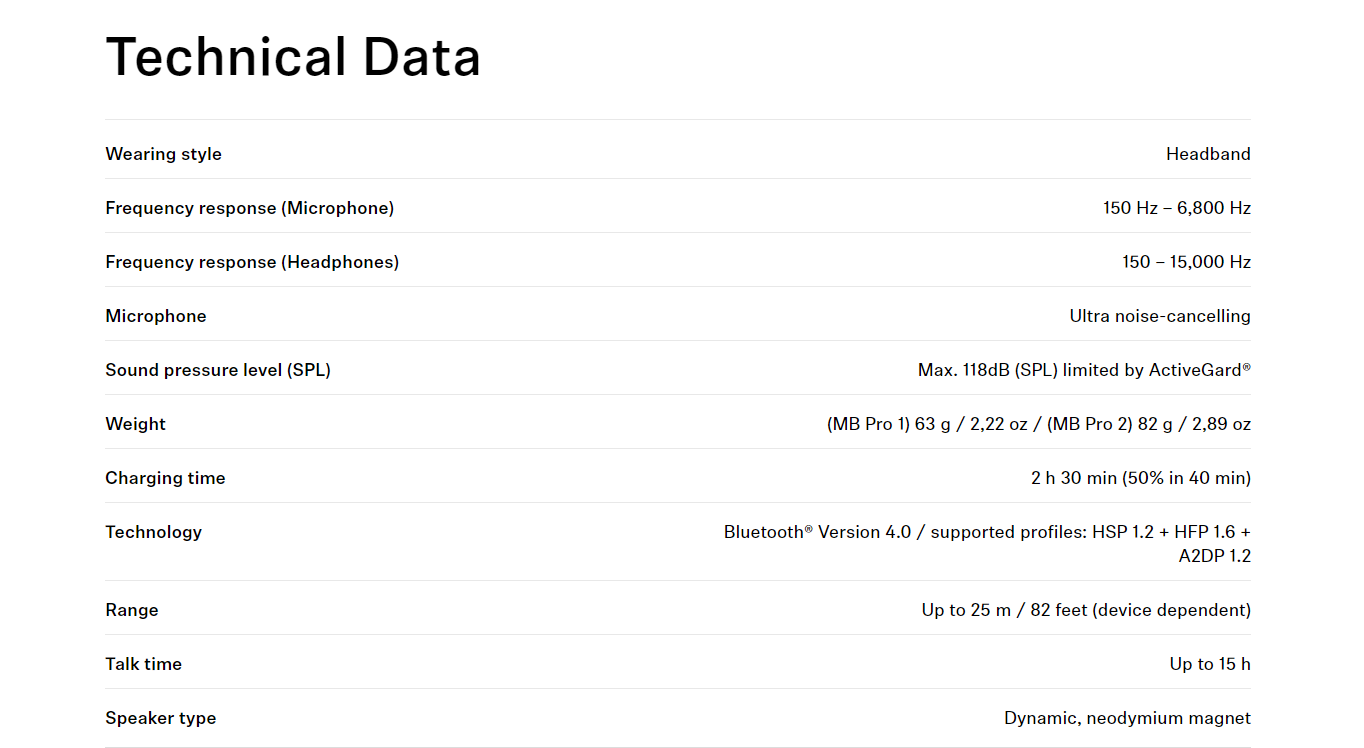
Task: Click the Sound pressure level (SPL) label
Action: (x=218, y=370)
